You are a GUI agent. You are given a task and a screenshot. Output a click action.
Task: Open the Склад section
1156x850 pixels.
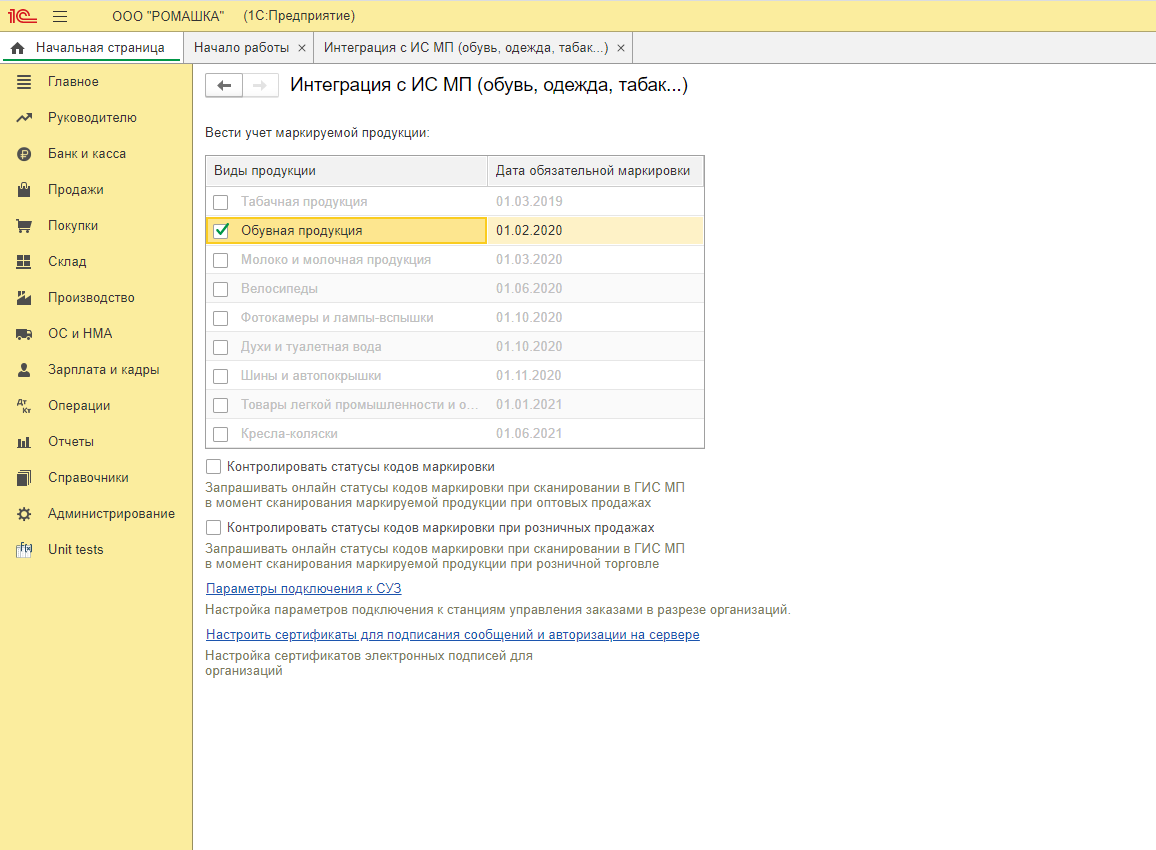coord(67,262)
